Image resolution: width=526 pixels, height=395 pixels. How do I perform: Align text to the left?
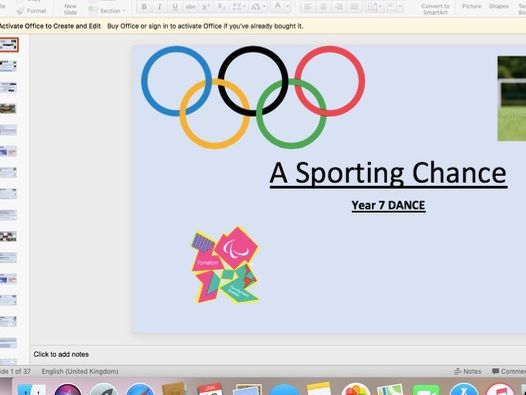308,7
